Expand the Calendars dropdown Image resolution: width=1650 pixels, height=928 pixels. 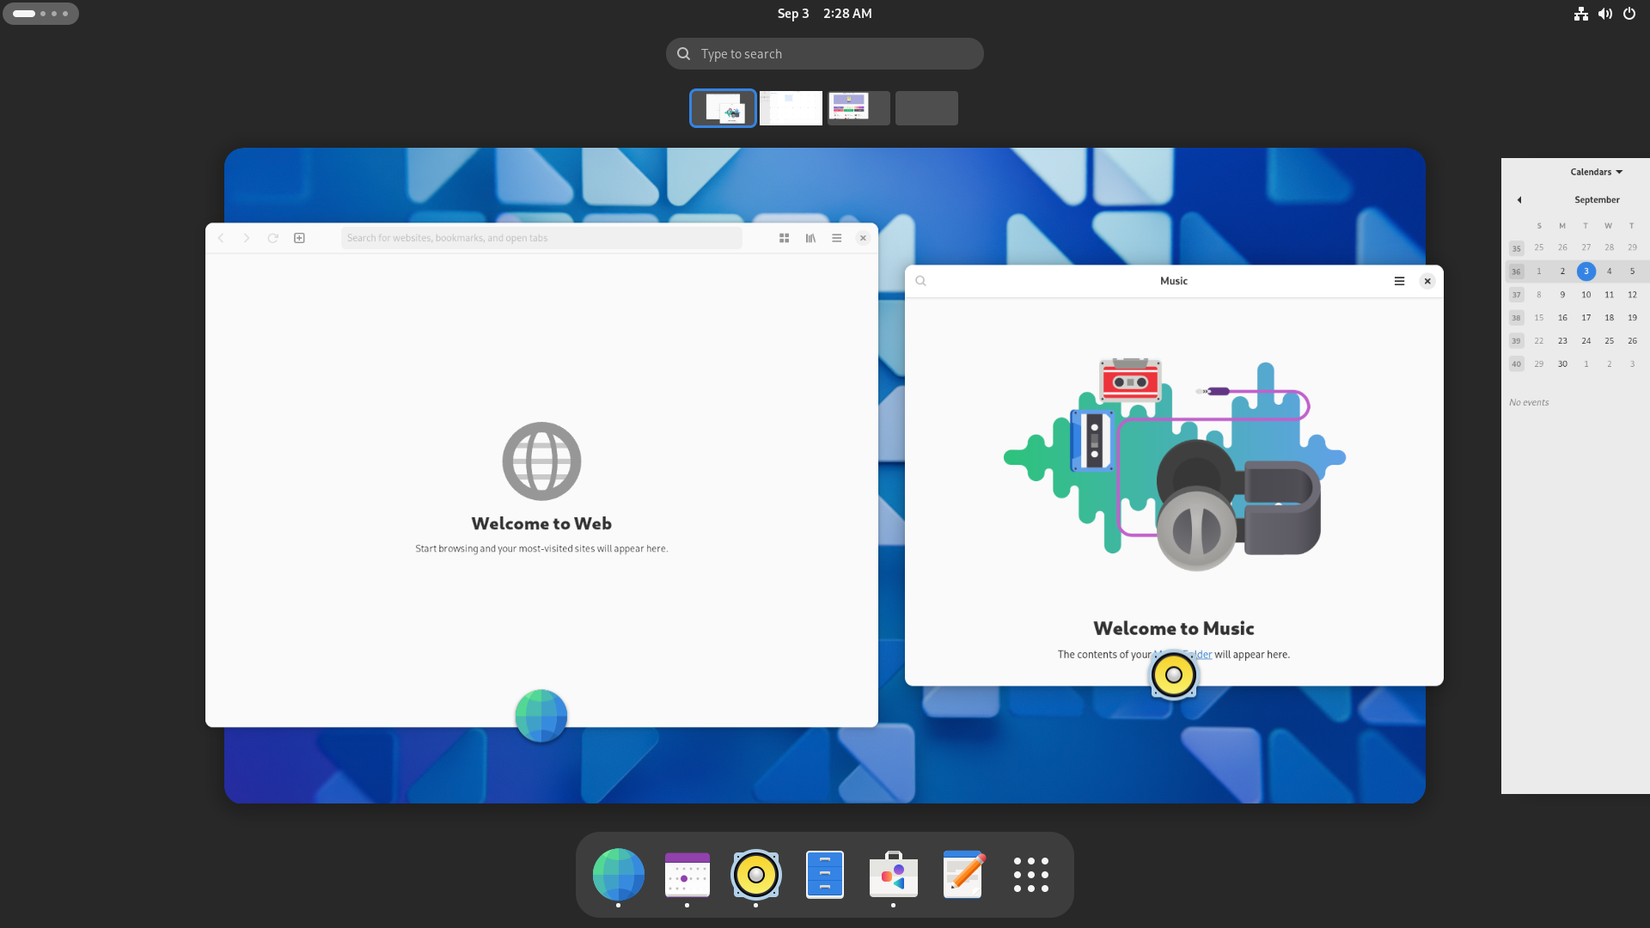1595,171
